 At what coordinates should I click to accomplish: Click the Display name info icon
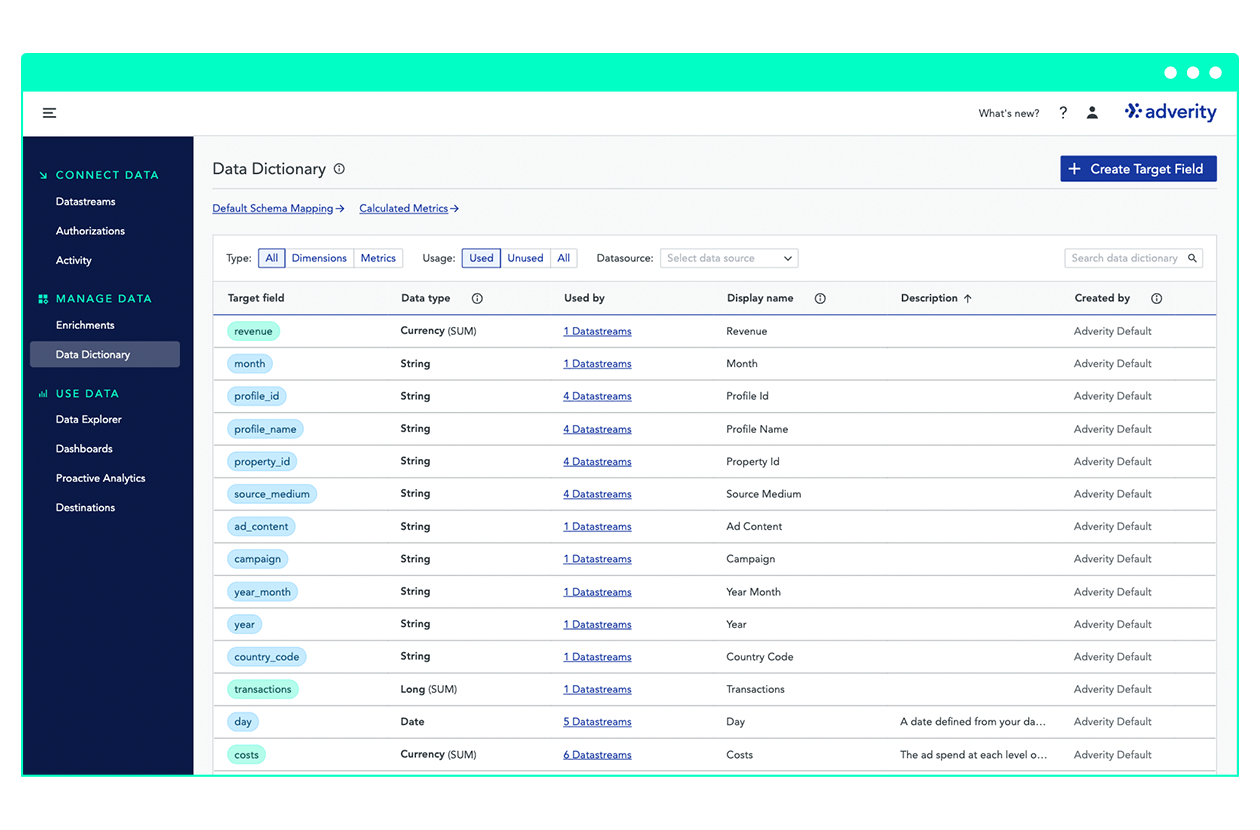coord(819,297)
